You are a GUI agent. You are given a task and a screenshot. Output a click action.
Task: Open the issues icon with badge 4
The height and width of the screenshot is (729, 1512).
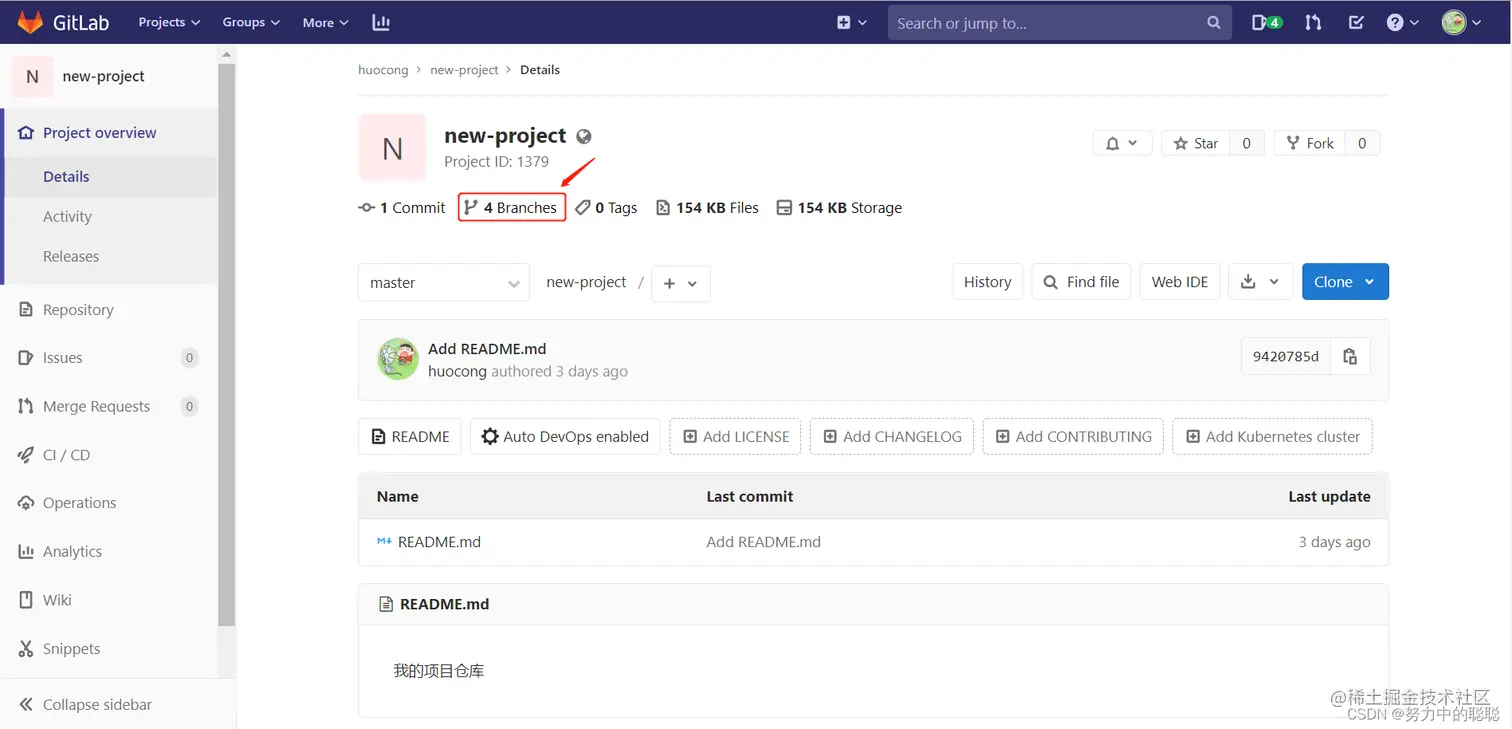point(1267,22)
